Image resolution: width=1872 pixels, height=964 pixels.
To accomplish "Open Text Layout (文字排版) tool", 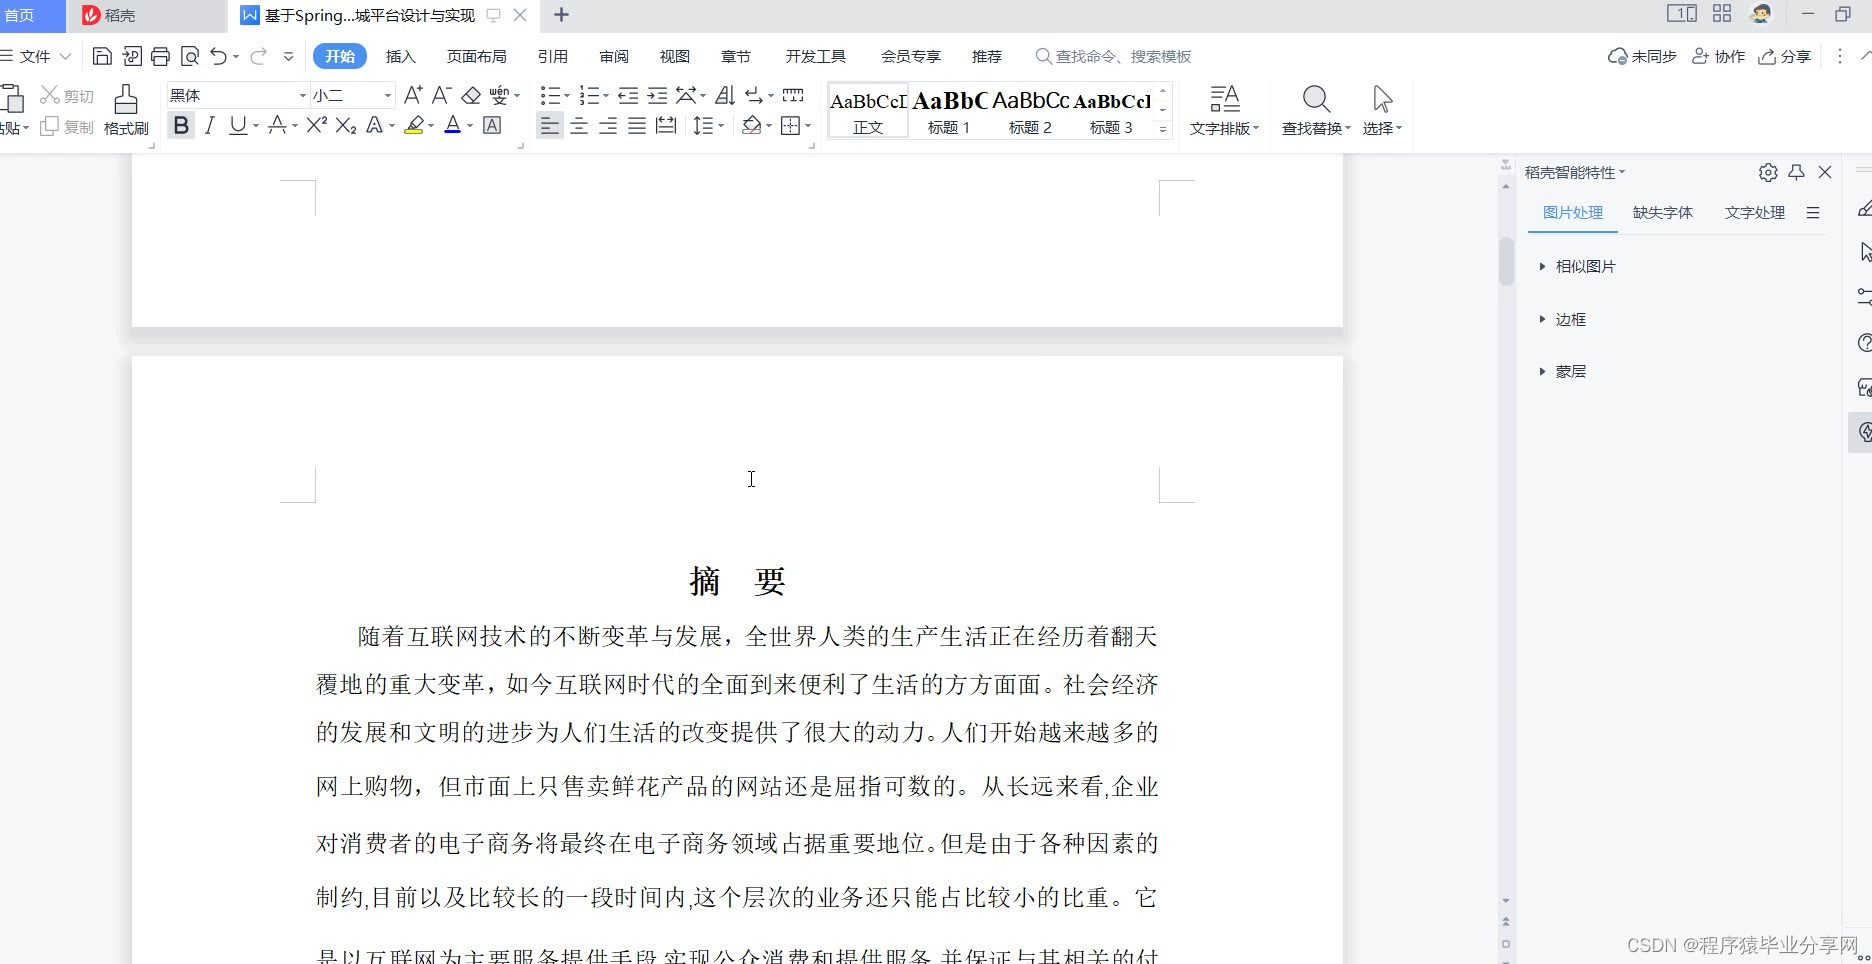I will [1224, 110].
